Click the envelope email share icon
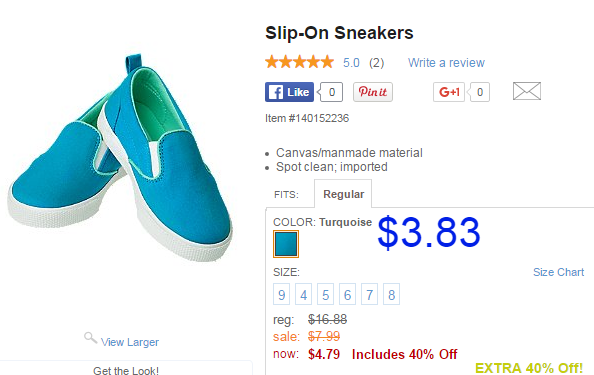Image resolution: width=594 pixels, height=375 pixels. pos(527,91)
